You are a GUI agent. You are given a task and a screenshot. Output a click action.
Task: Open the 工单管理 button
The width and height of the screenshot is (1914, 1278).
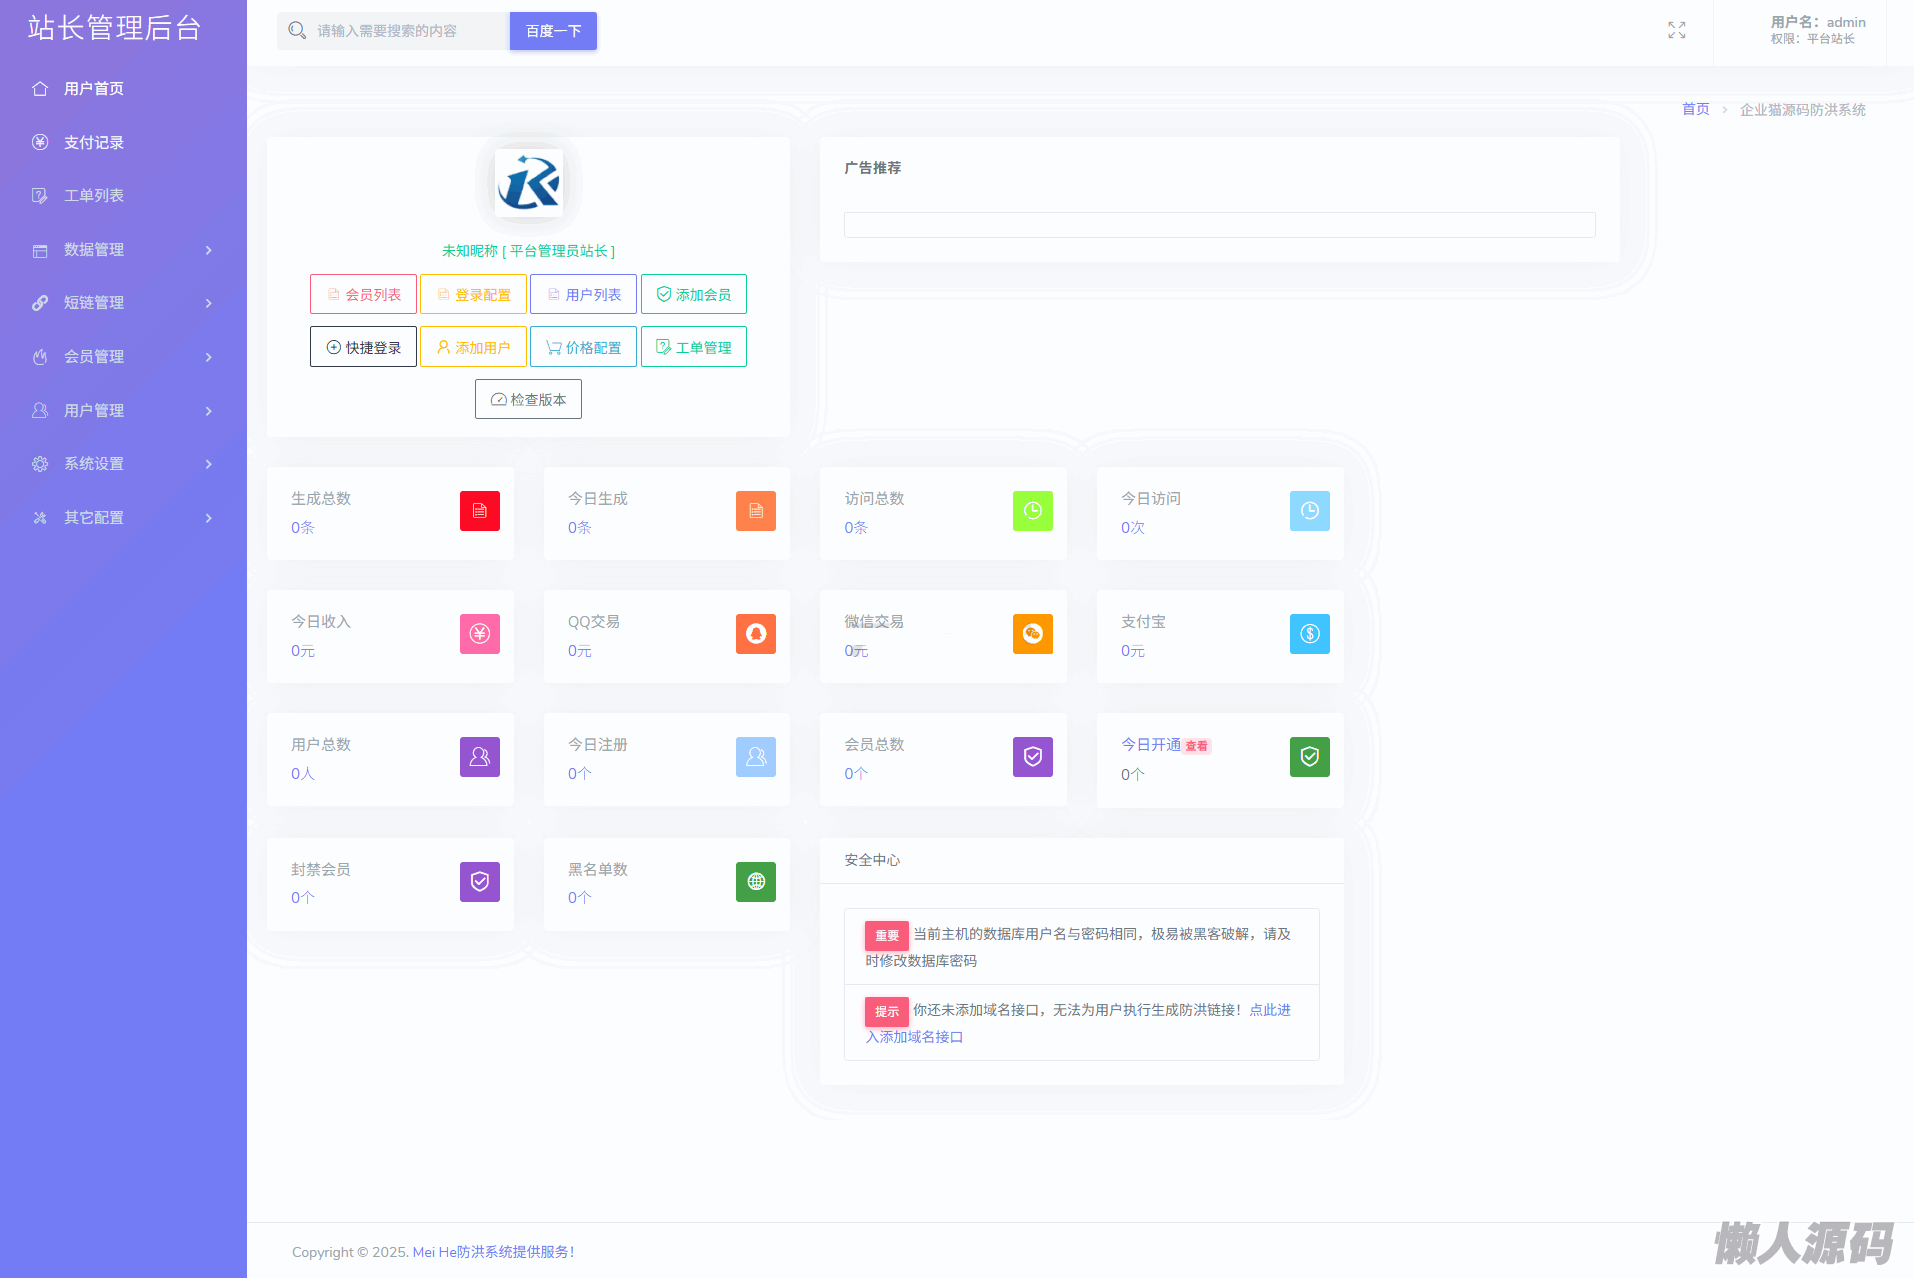[x=694, y=347]
